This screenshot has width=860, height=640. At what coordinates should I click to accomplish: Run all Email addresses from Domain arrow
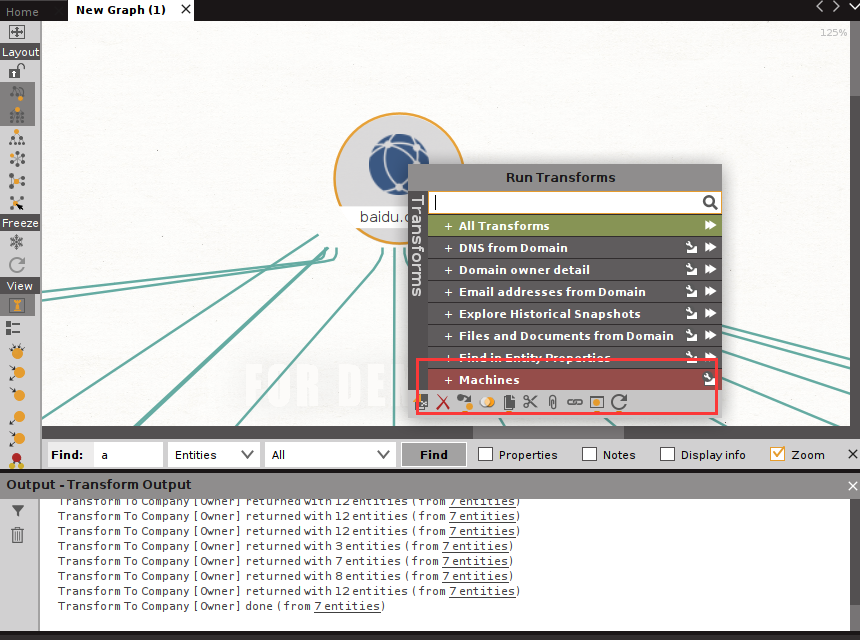710,291
